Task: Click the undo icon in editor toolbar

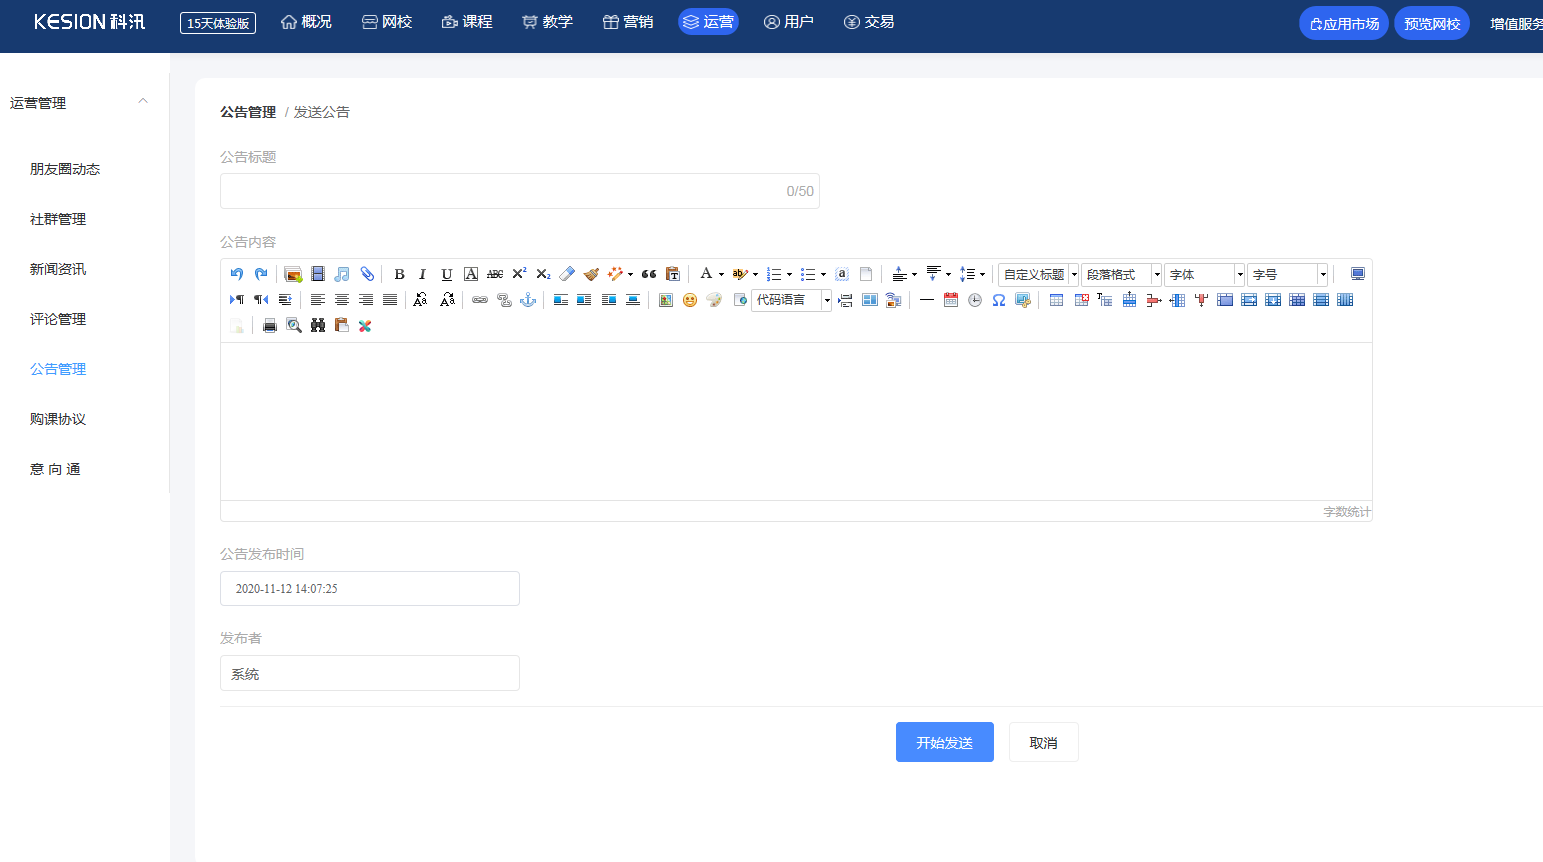Action: 237,274
